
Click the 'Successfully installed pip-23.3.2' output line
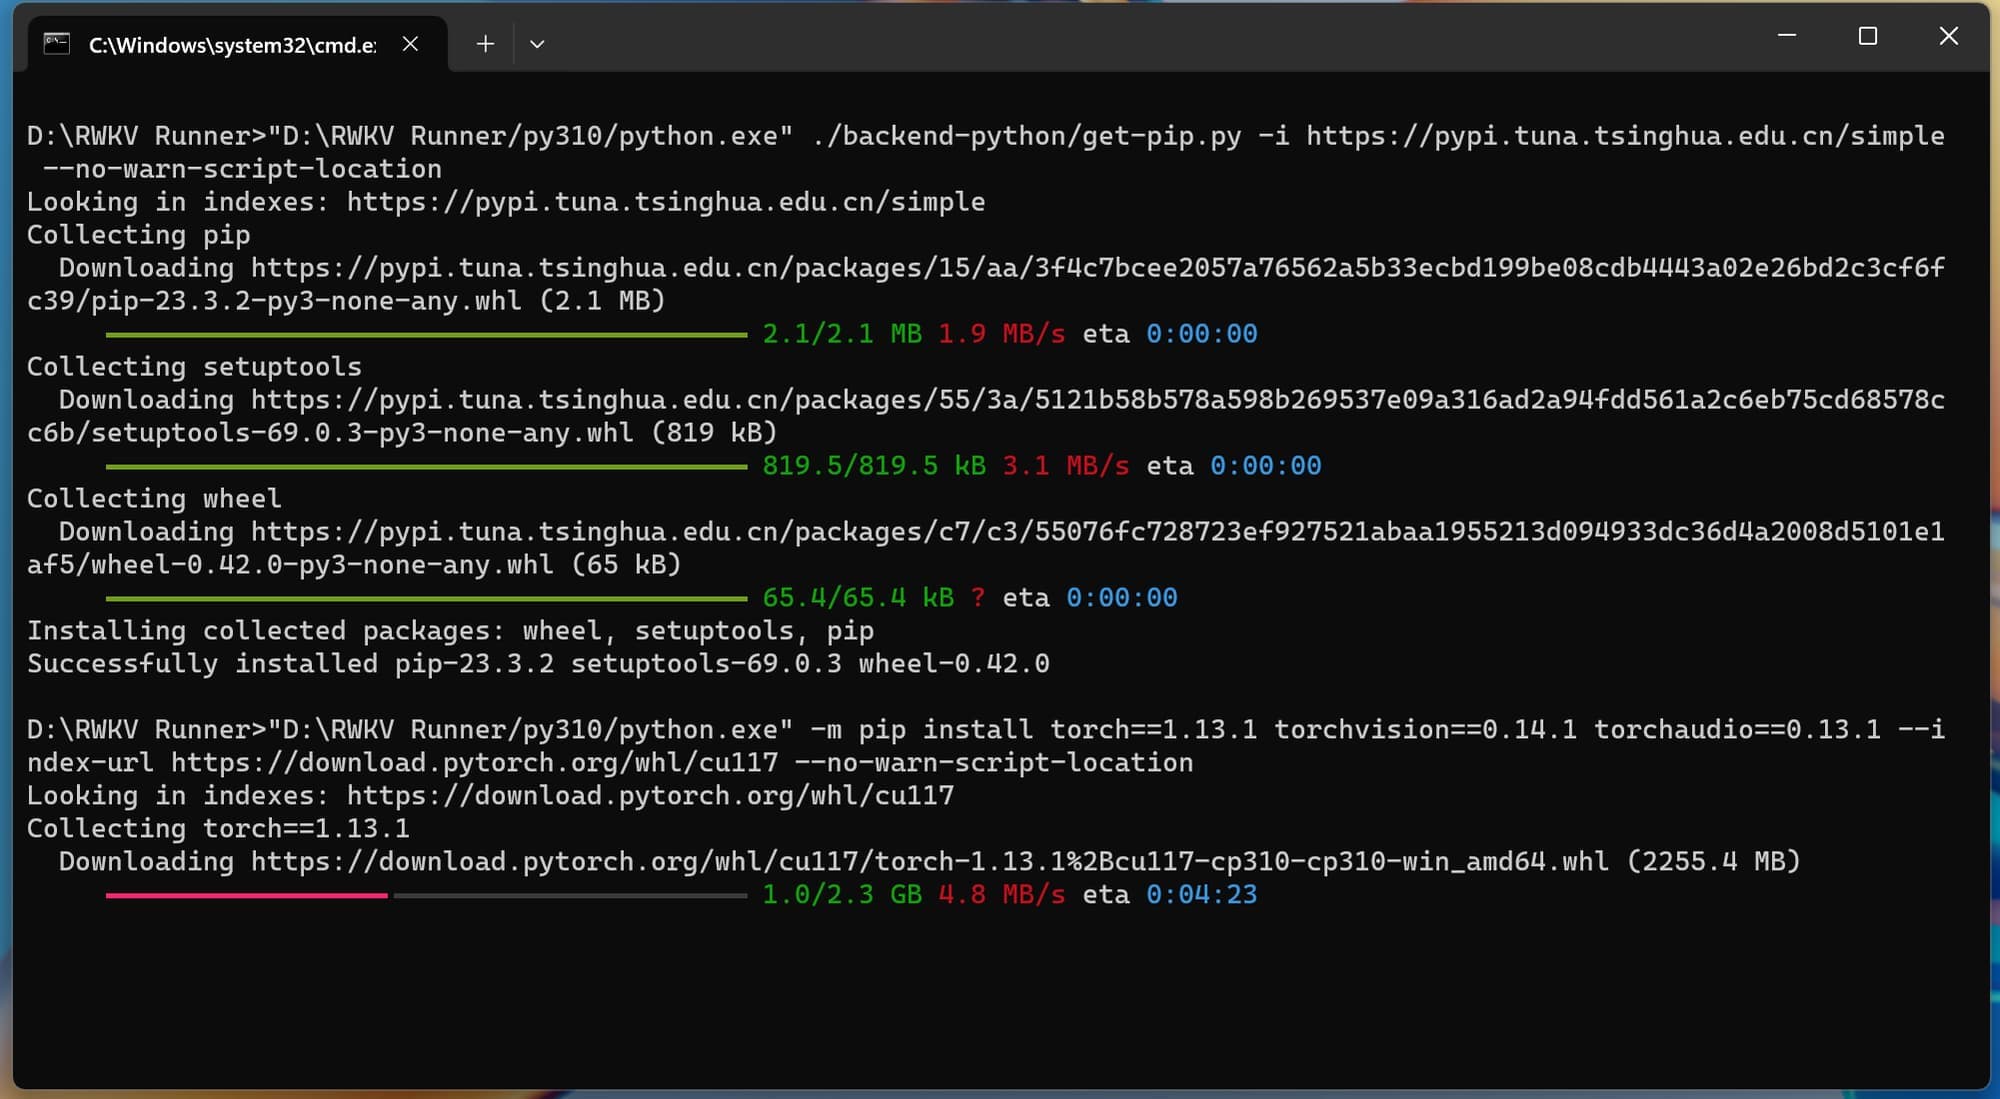pos(537,664)
